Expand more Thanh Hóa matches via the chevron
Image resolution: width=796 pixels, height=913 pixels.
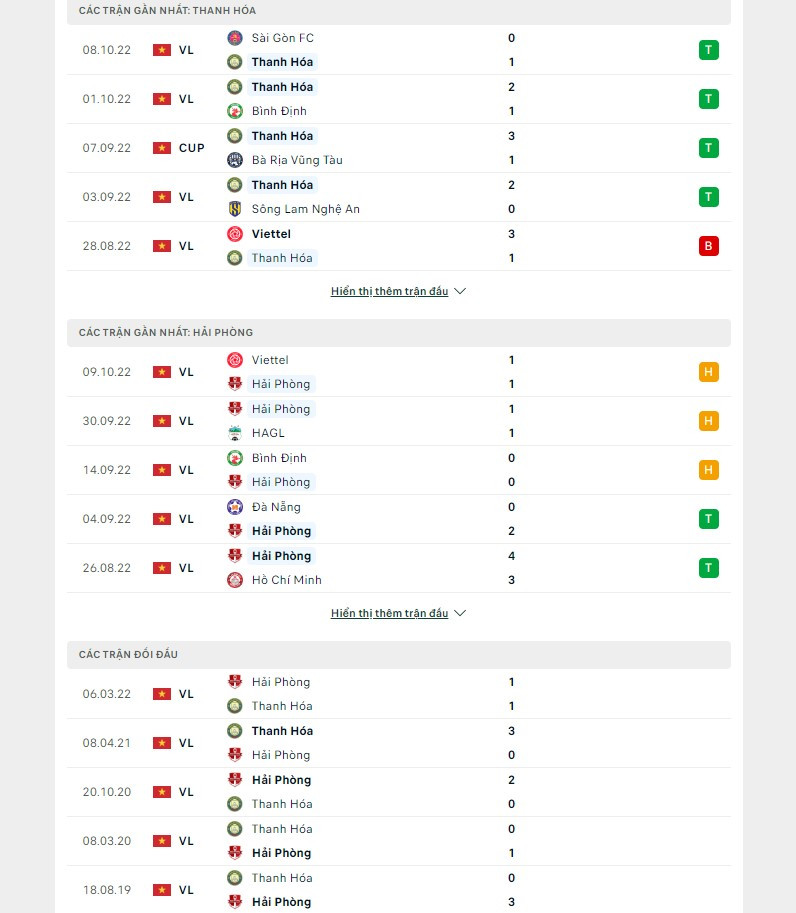click(460, 292)
